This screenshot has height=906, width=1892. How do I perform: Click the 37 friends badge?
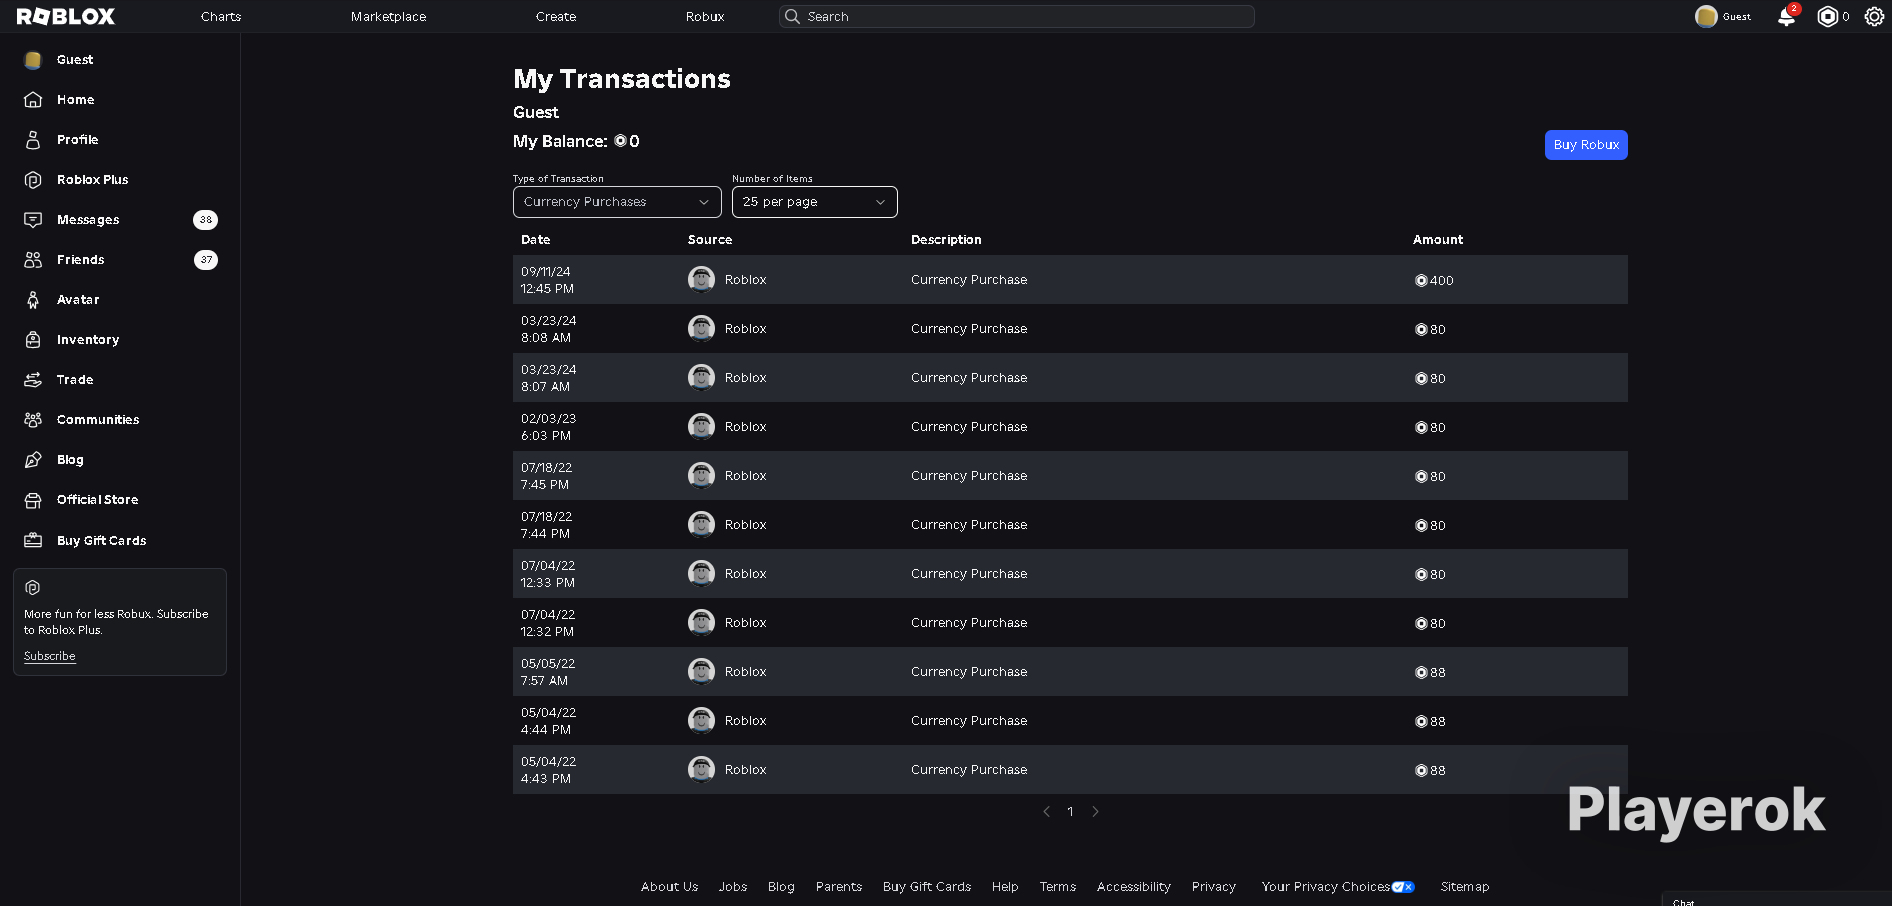(x=206, y=260)
